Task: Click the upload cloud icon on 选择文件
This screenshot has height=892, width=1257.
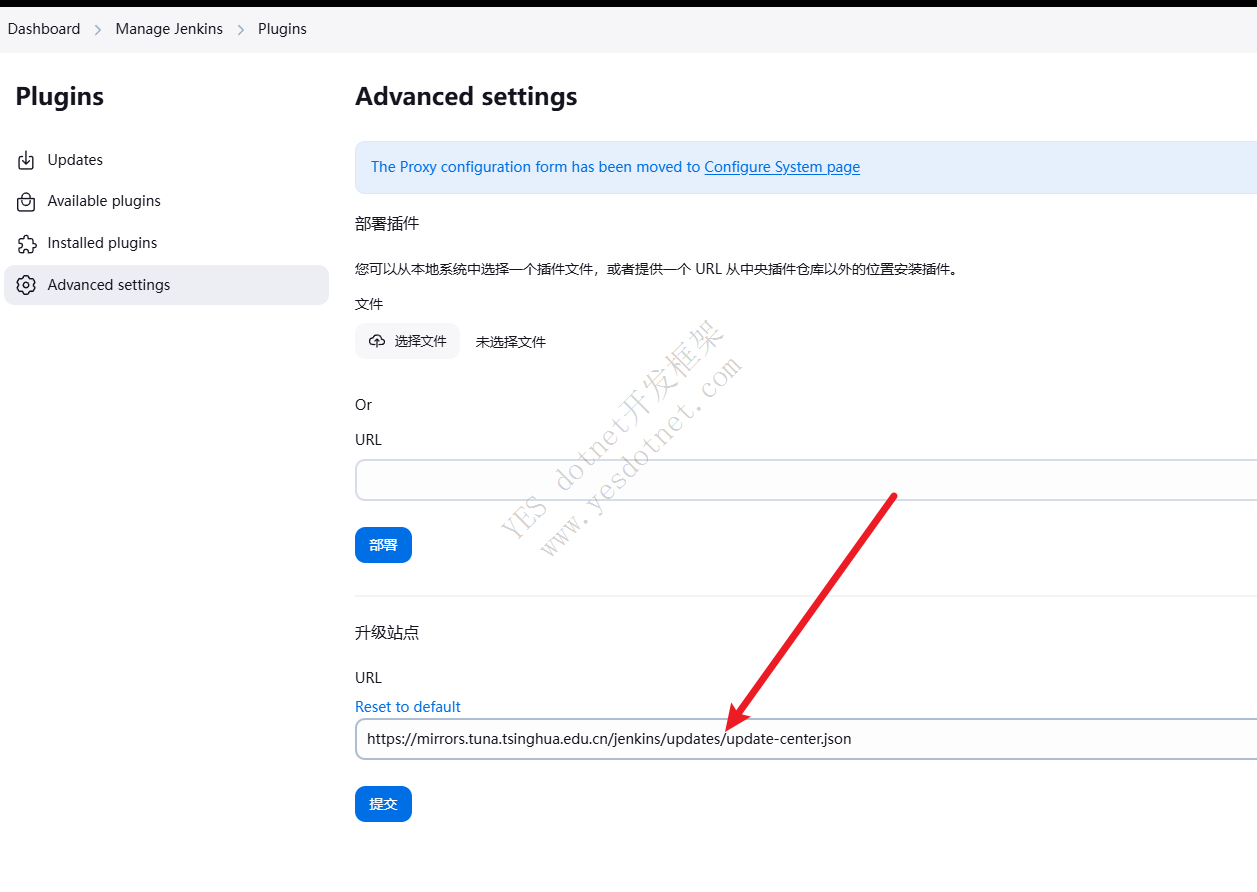Action: coord(377,341)
